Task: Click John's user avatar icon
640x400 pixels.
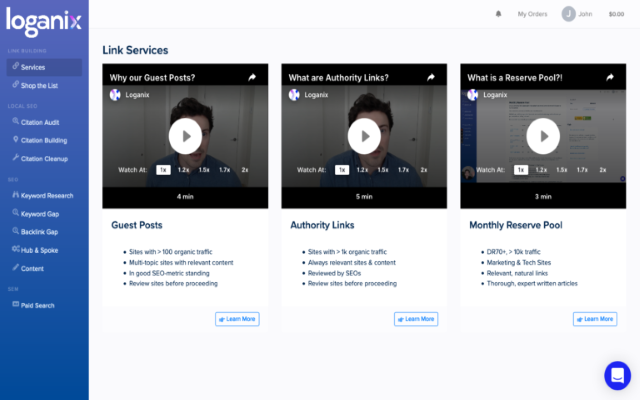Action: (569, 14)
